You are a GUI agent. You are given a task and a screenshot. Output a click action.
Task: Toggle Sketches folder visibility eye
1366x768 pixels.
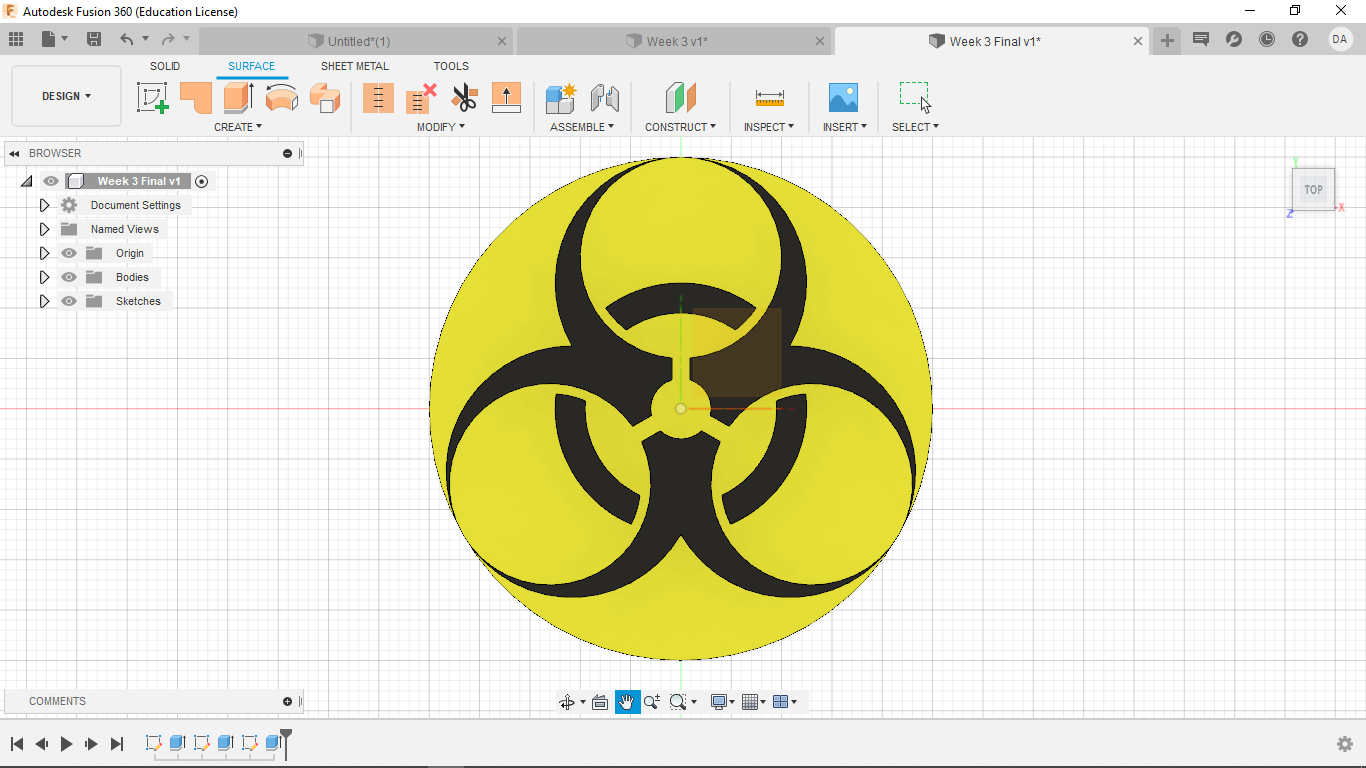pyautogui.click(x=69, y=301)
